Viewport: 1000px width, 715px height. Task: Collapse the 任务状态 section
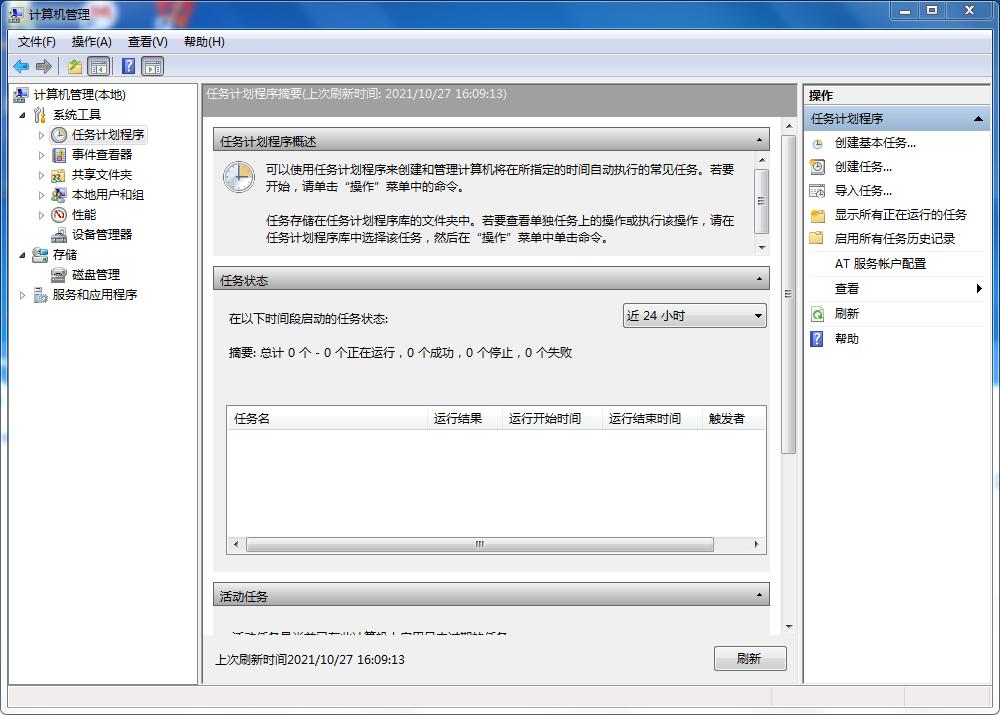click(757, 279)
